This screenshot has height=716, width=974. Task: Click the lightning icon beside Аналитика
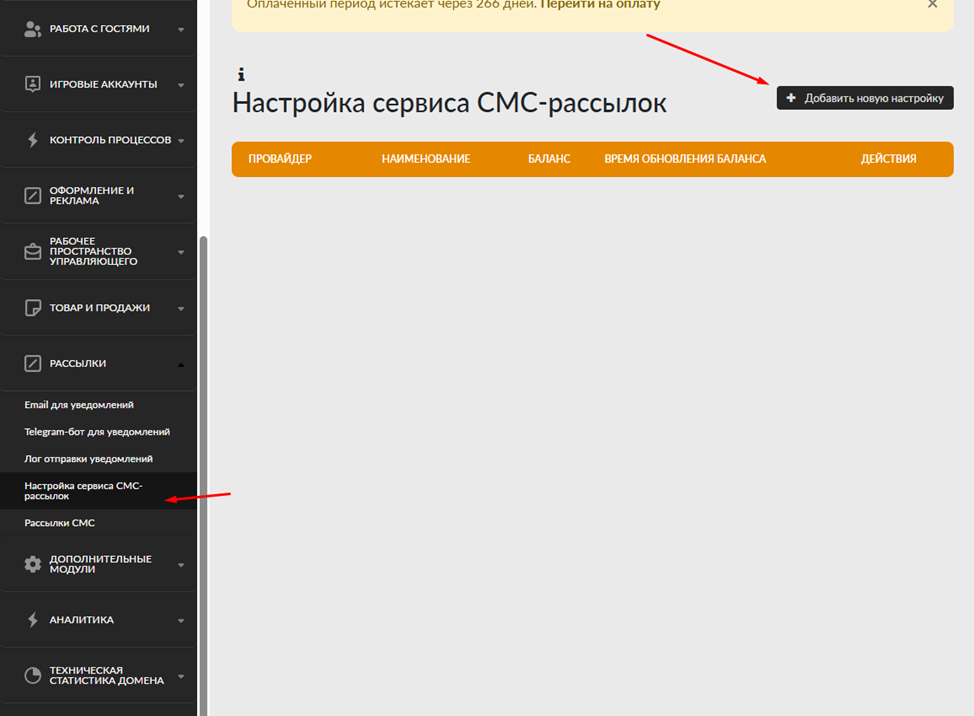(x=33, y=620)
